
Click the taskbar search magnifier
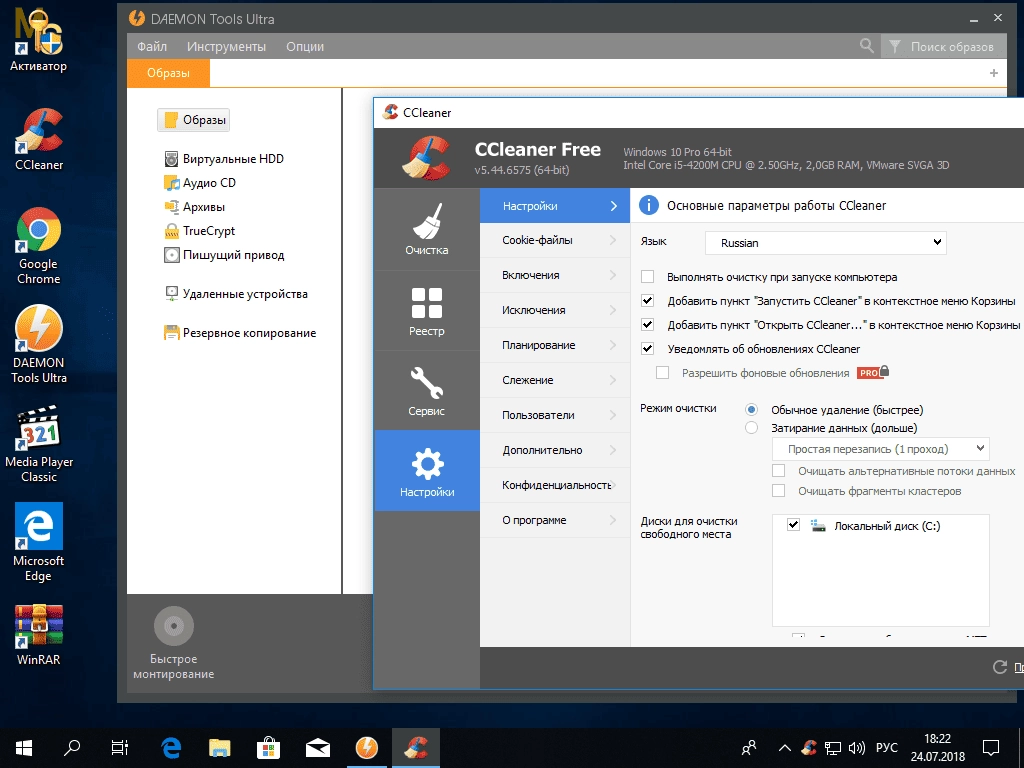click(72, 747)
